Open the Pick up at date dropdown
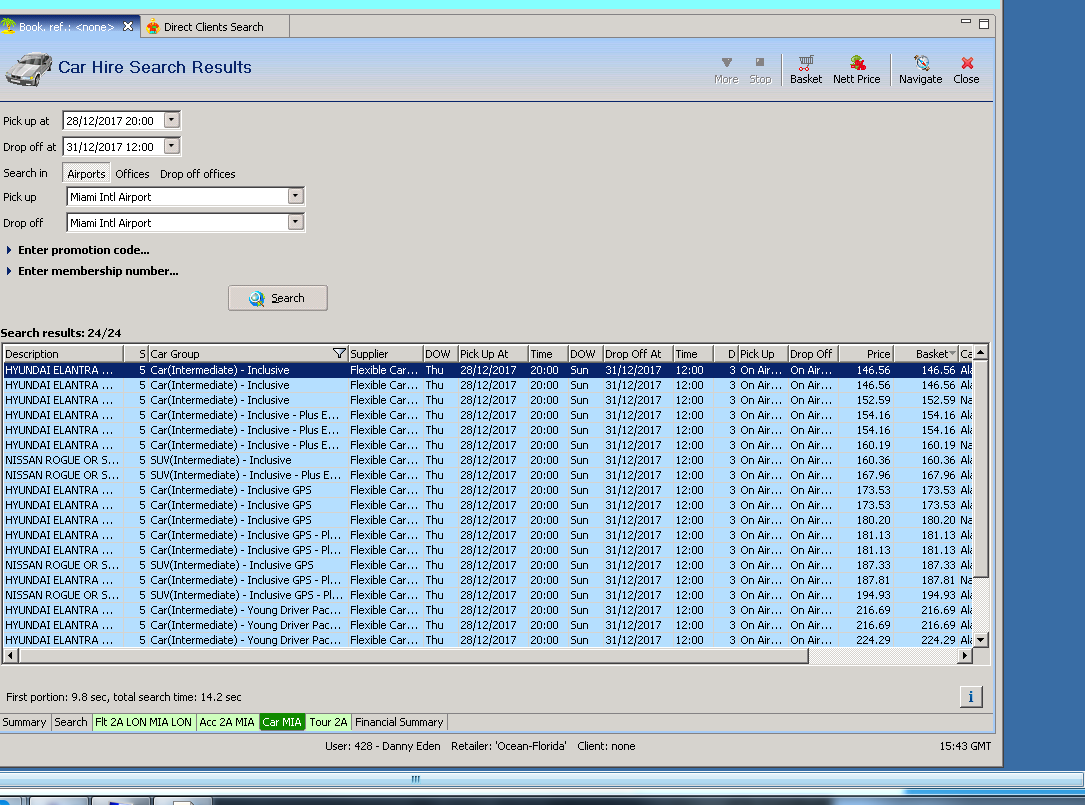 coord(171,120)
